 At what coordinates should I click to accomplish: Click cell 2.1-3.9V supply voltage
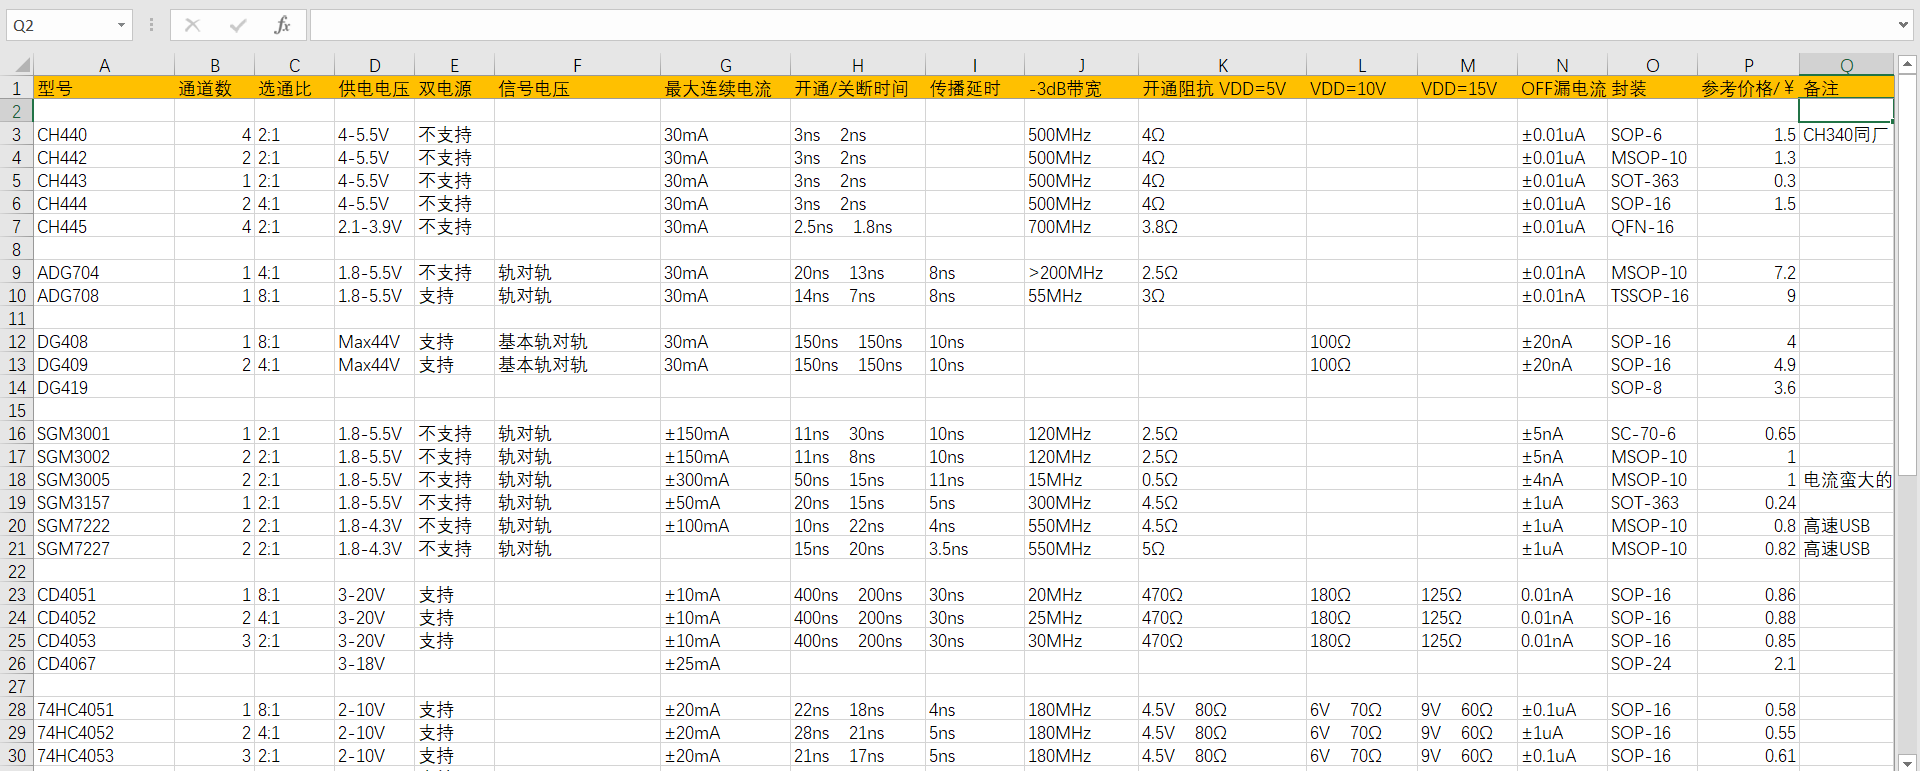tap(374, 226)
